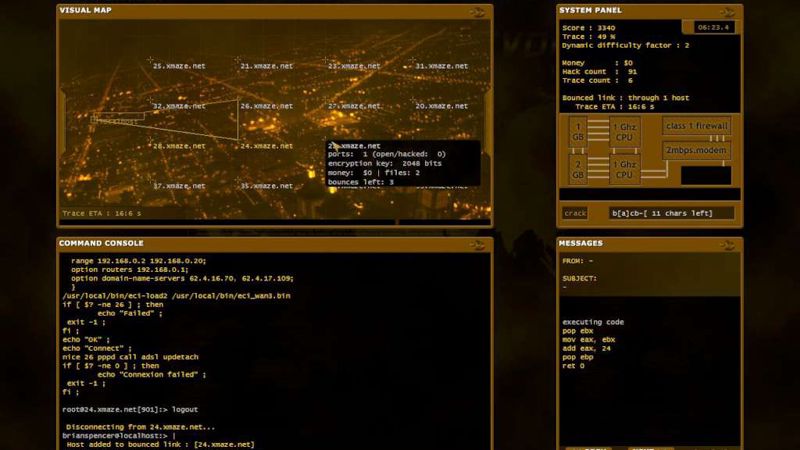The height and width of the screenshot is (450, 800).
Task: Click the empty black hardware slot
Action: pos(706,175)
